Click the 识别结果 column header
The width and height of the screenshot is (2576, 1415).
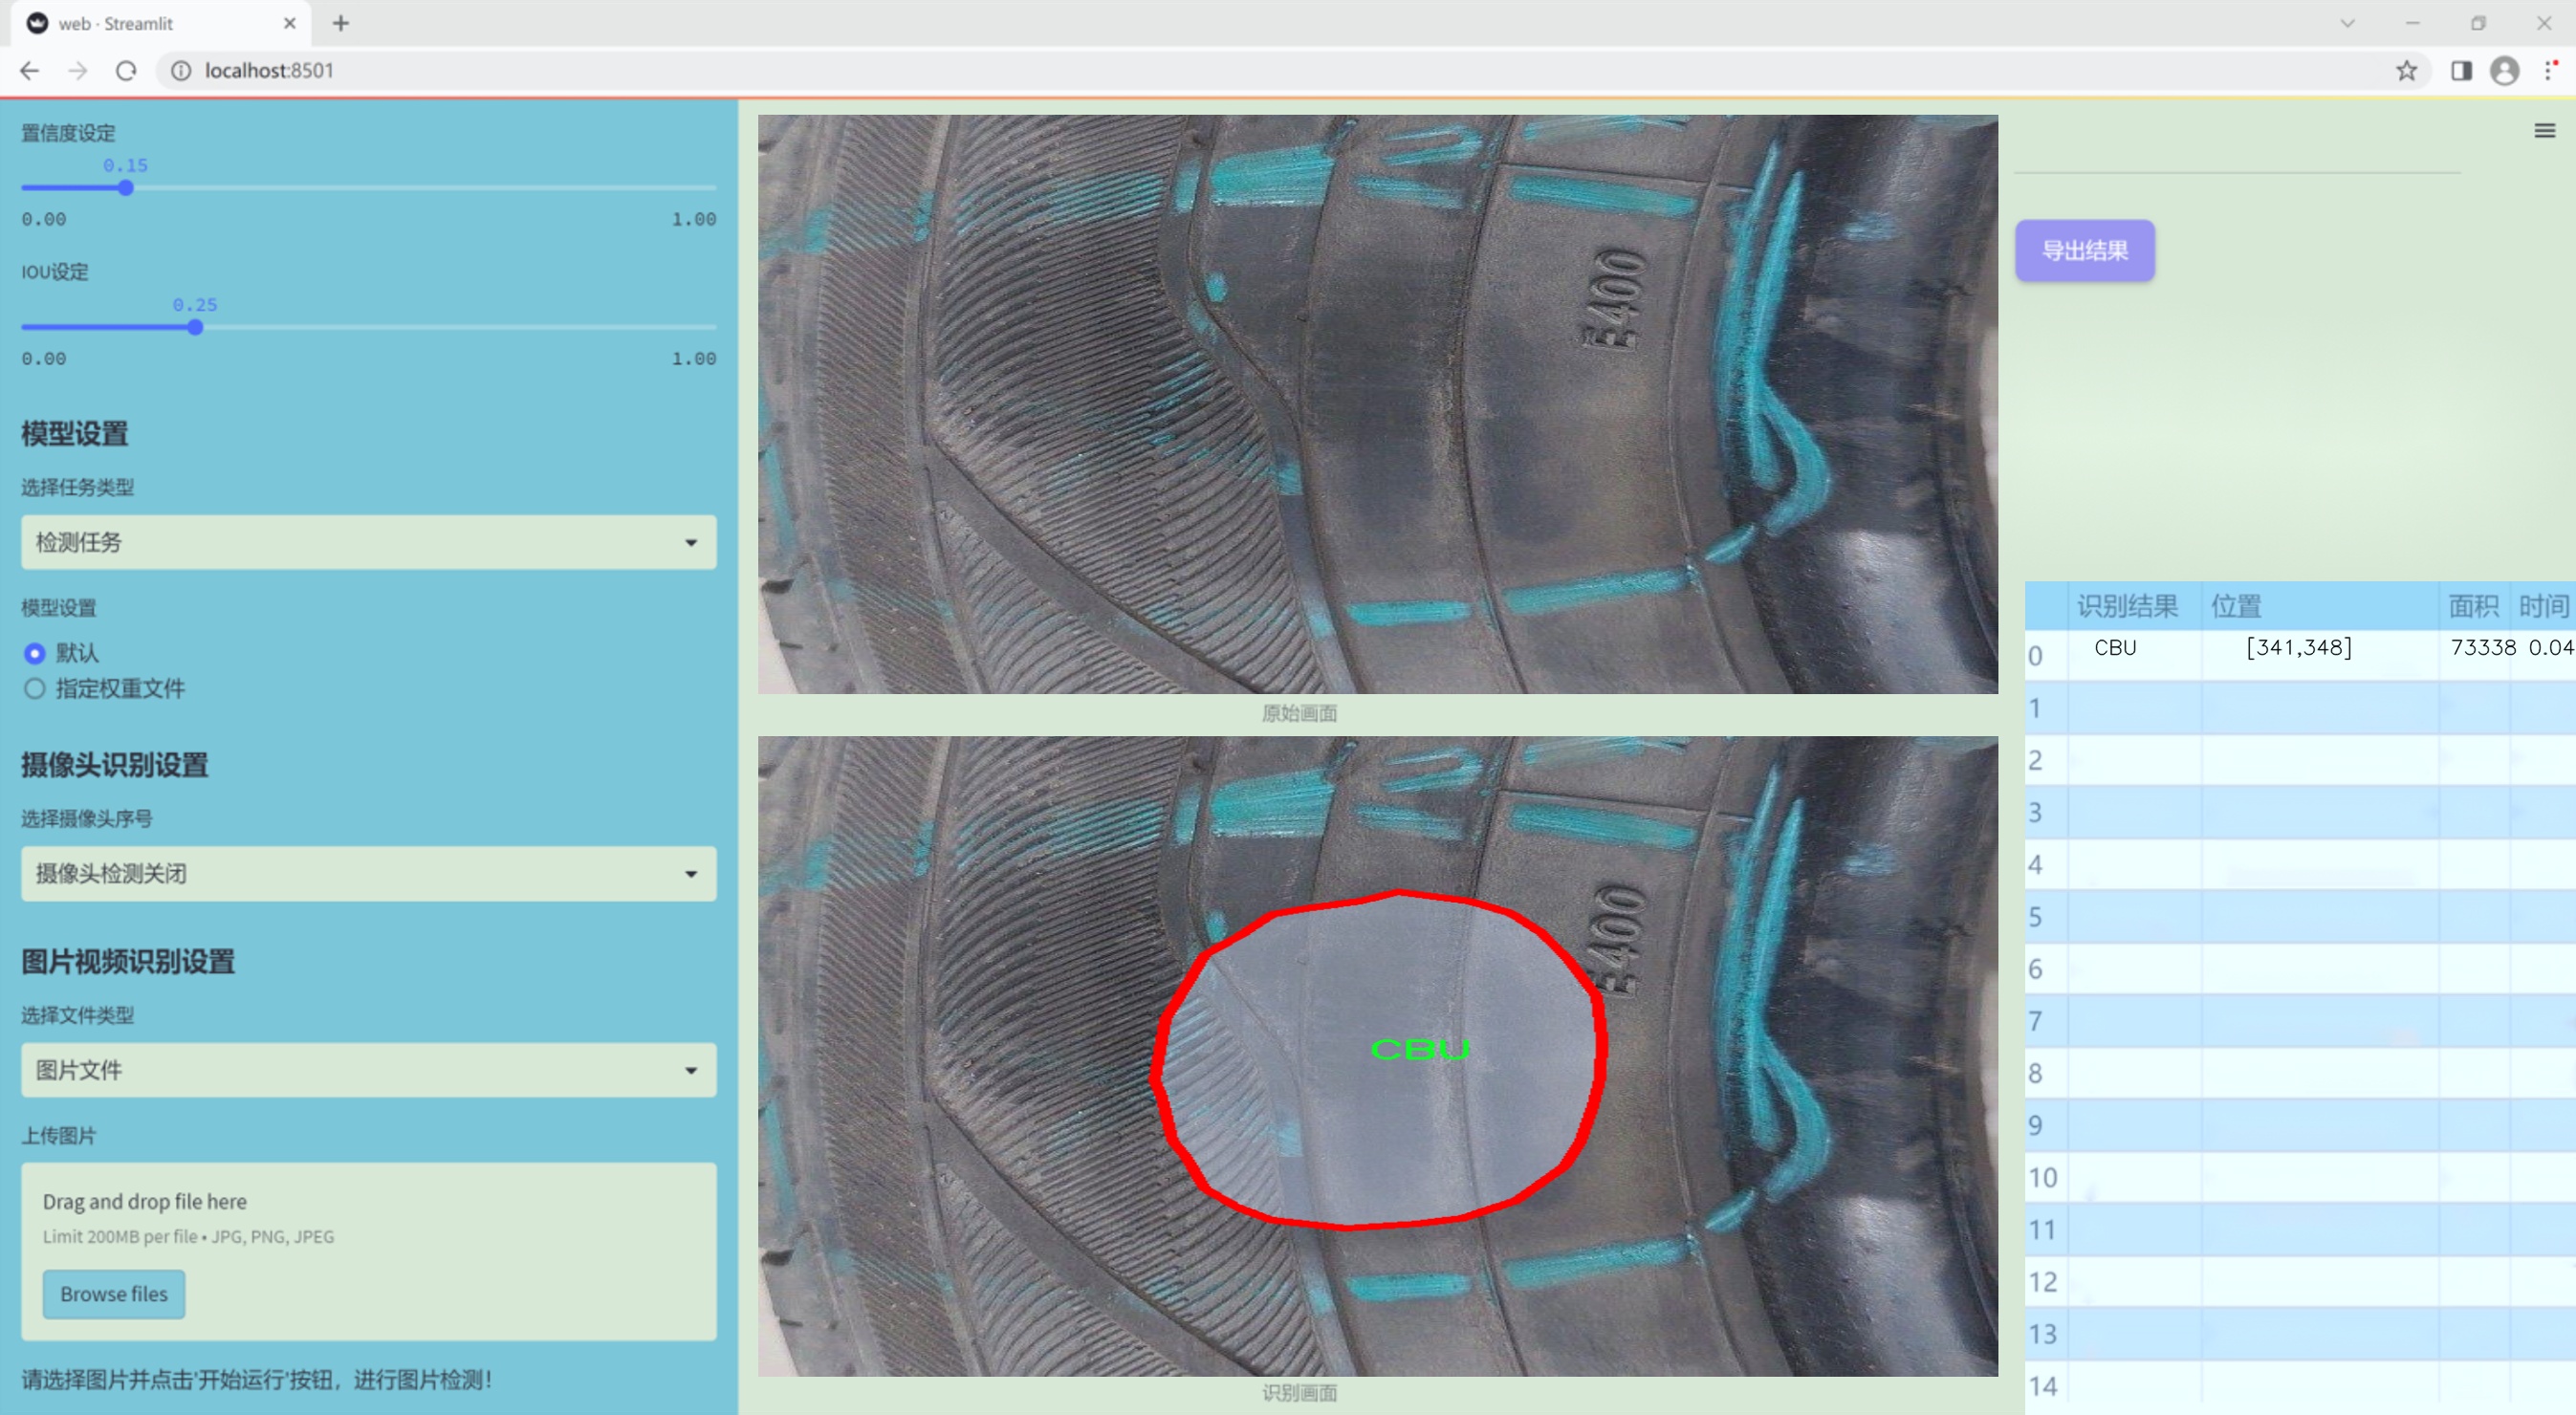coord(2126,606)
